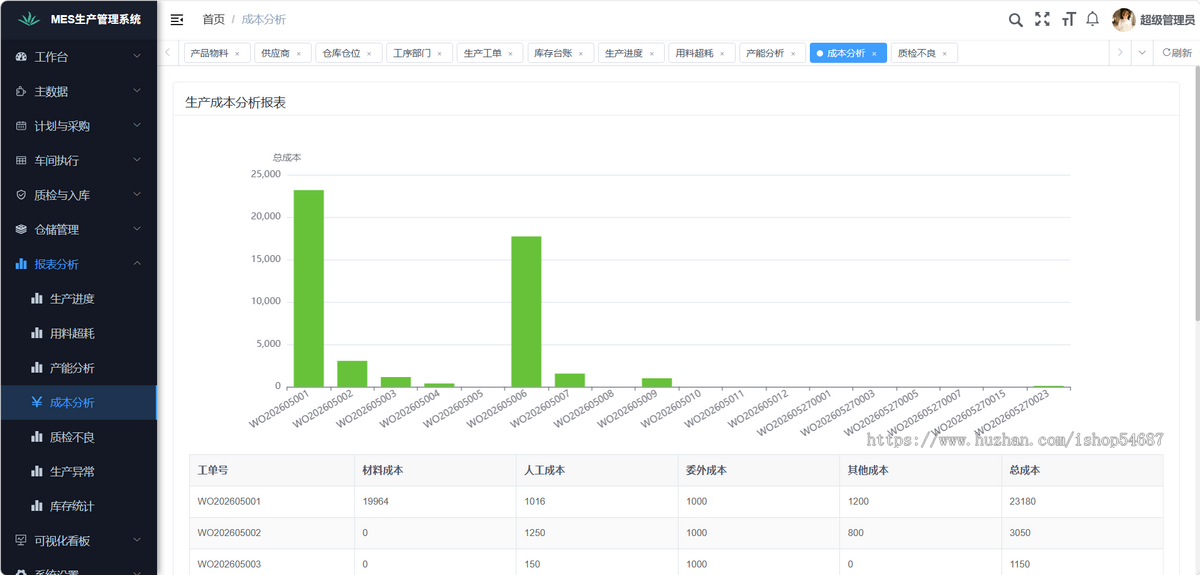Open 生产异常 in the sidebar
Image resolution: width=1200 pixels, height=575 pixels.
[x=78, y=471]
